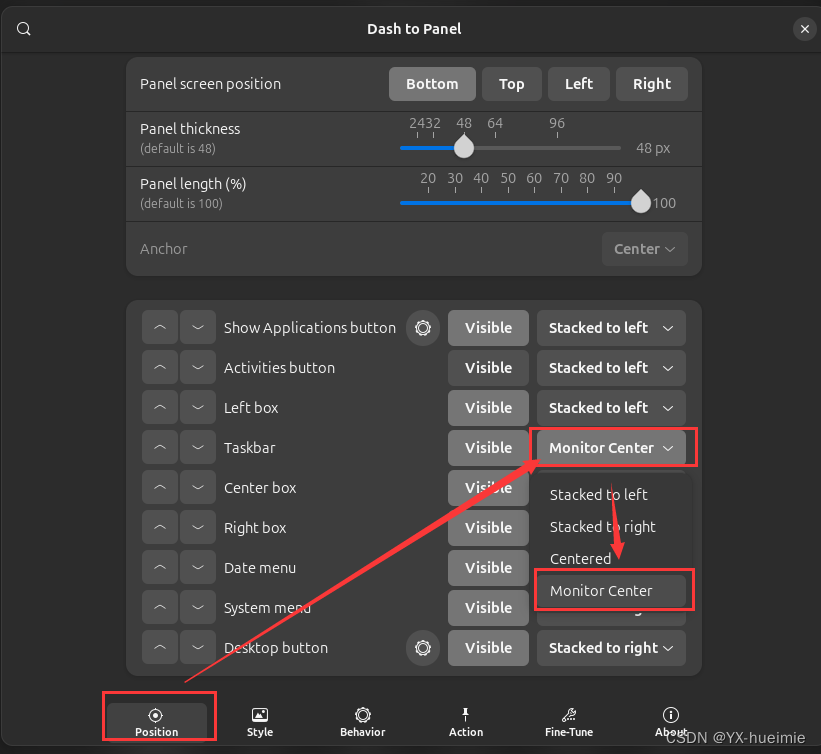Open Desktop button Stacked to right dropdown
This screenshot has width=821, height=754.
pos(611,648)
